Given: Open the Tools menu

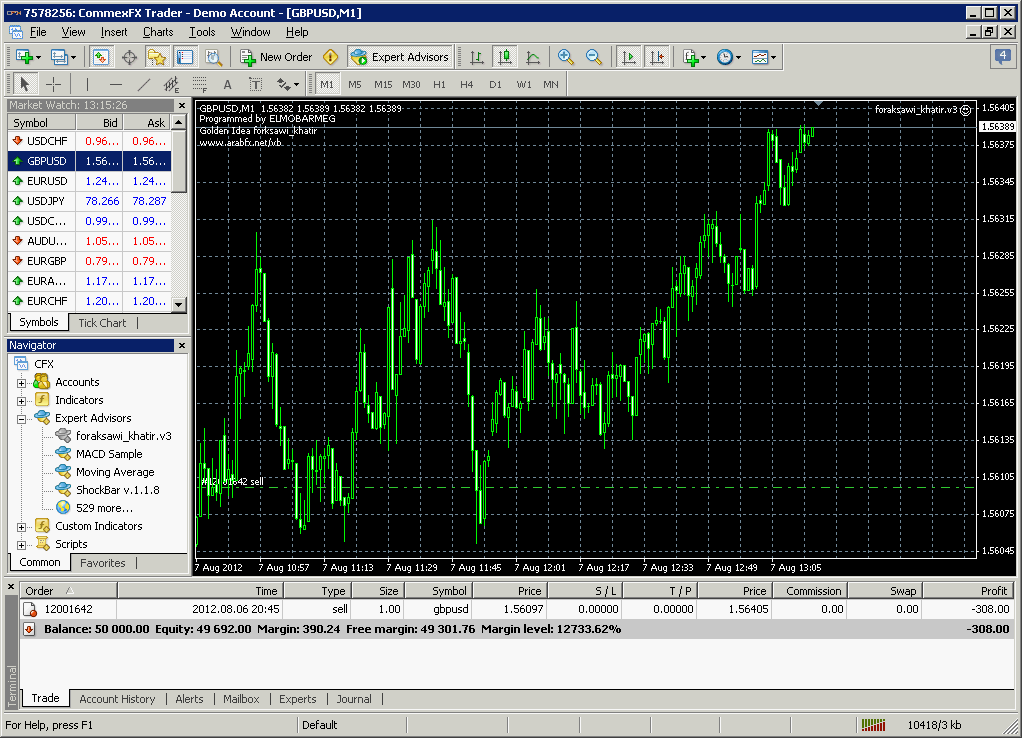Looking at the screenshot, I should [x=202, y=32].
